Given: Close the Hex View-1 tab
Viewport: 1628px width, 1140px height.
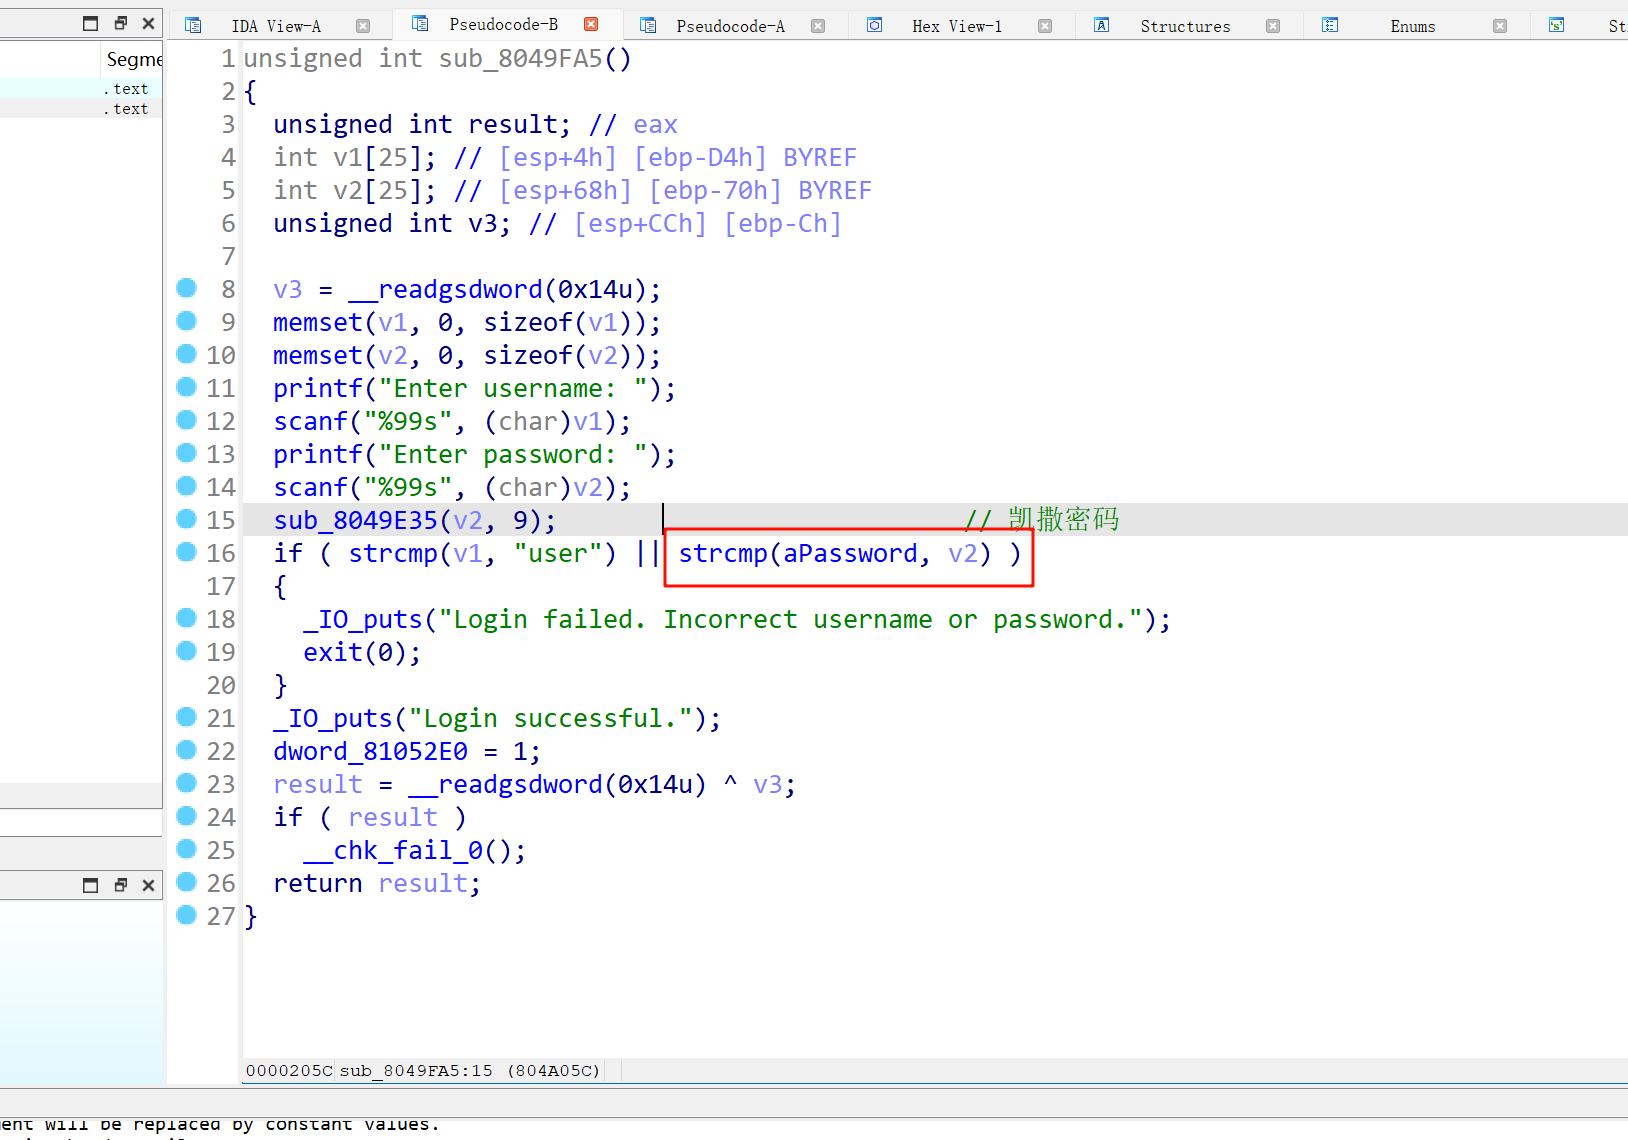Looking at the screenshot, I should pyautogui.click(x=1045, y=26).
